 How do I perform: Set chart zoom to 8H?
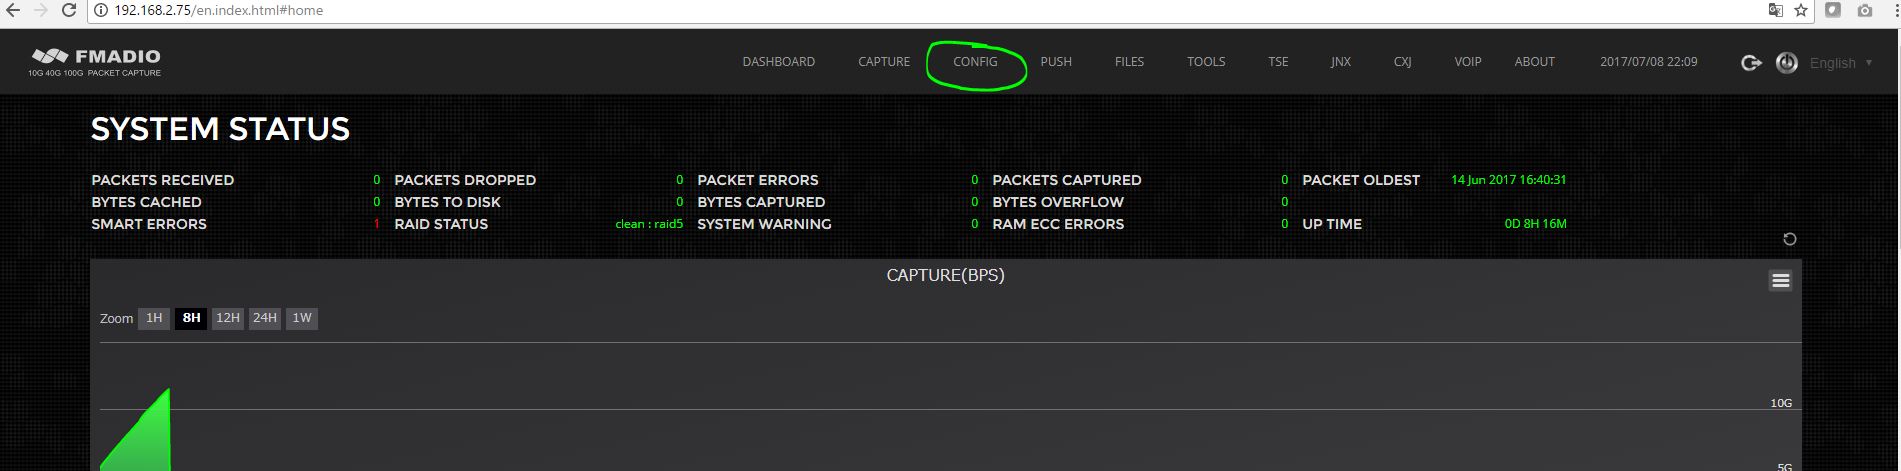(191, 318)
